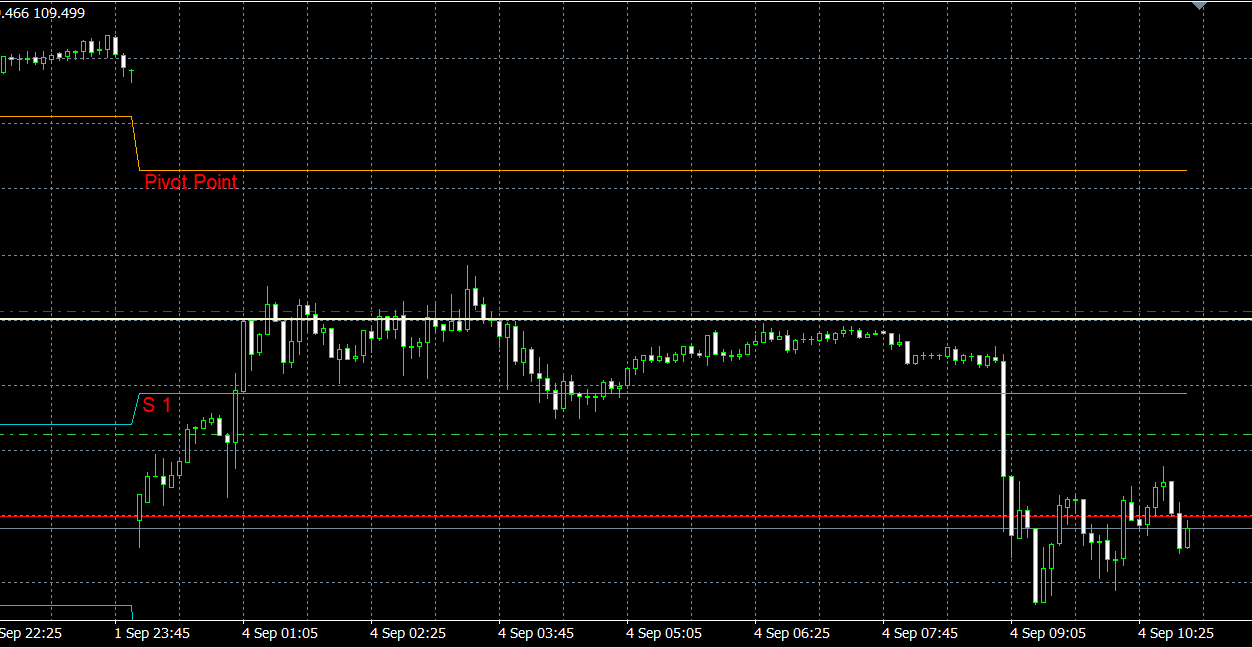Click the 4 Sep 09:05 time label
The image size is (1252, 648).
coord(1048,633)
